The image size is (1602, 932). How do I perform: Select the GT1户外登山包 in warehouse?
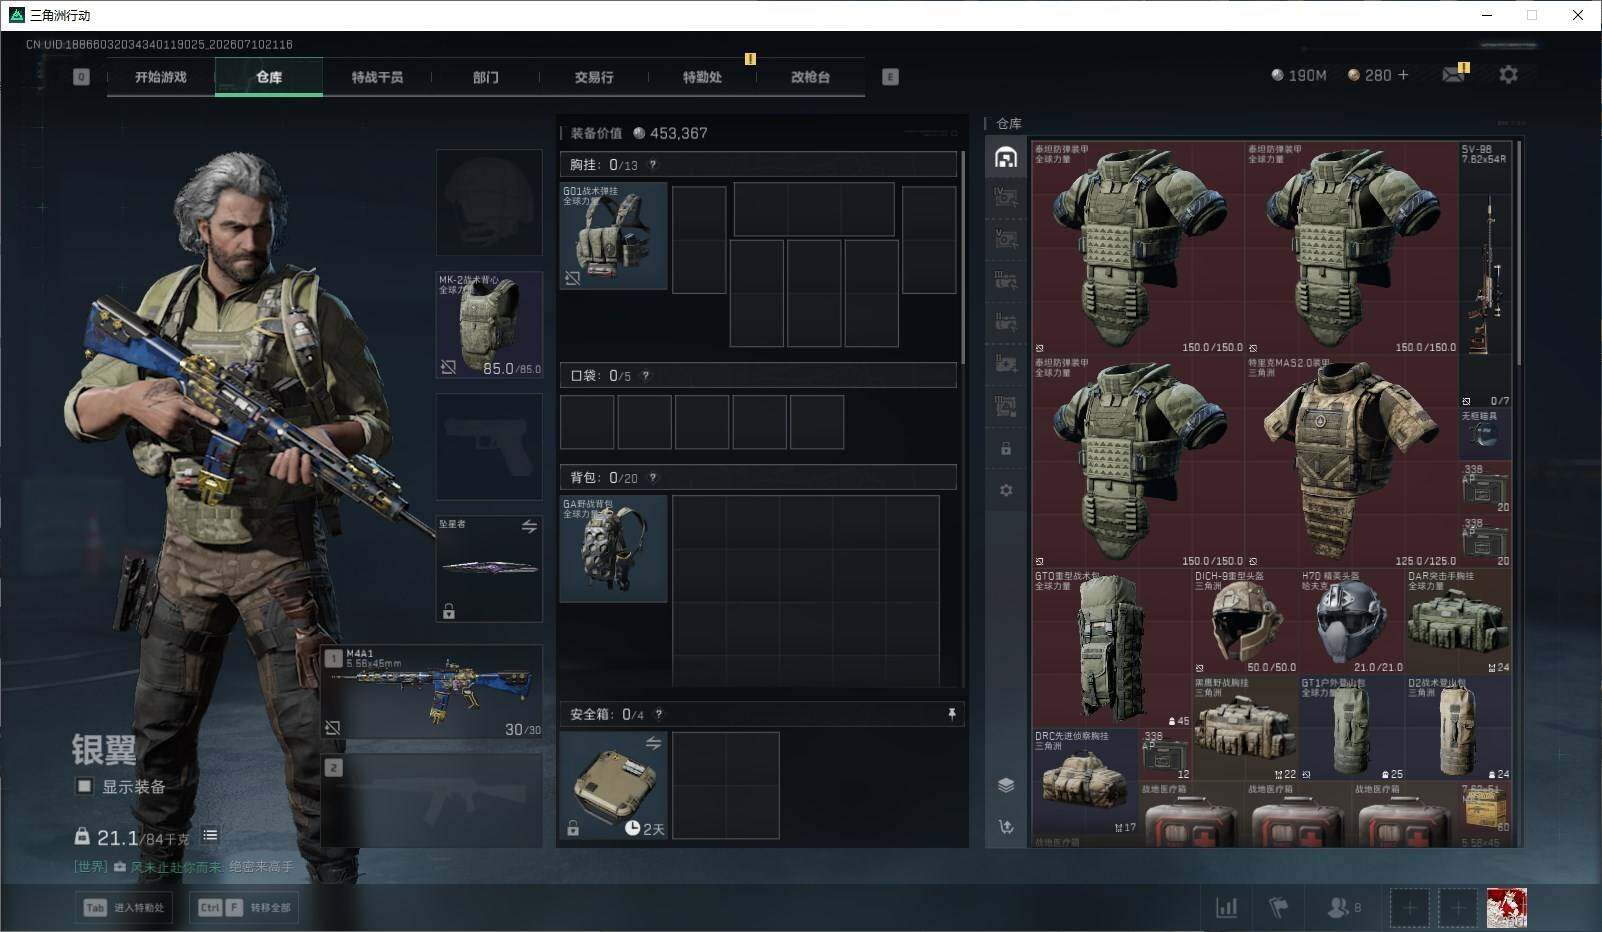[1352, 729]
